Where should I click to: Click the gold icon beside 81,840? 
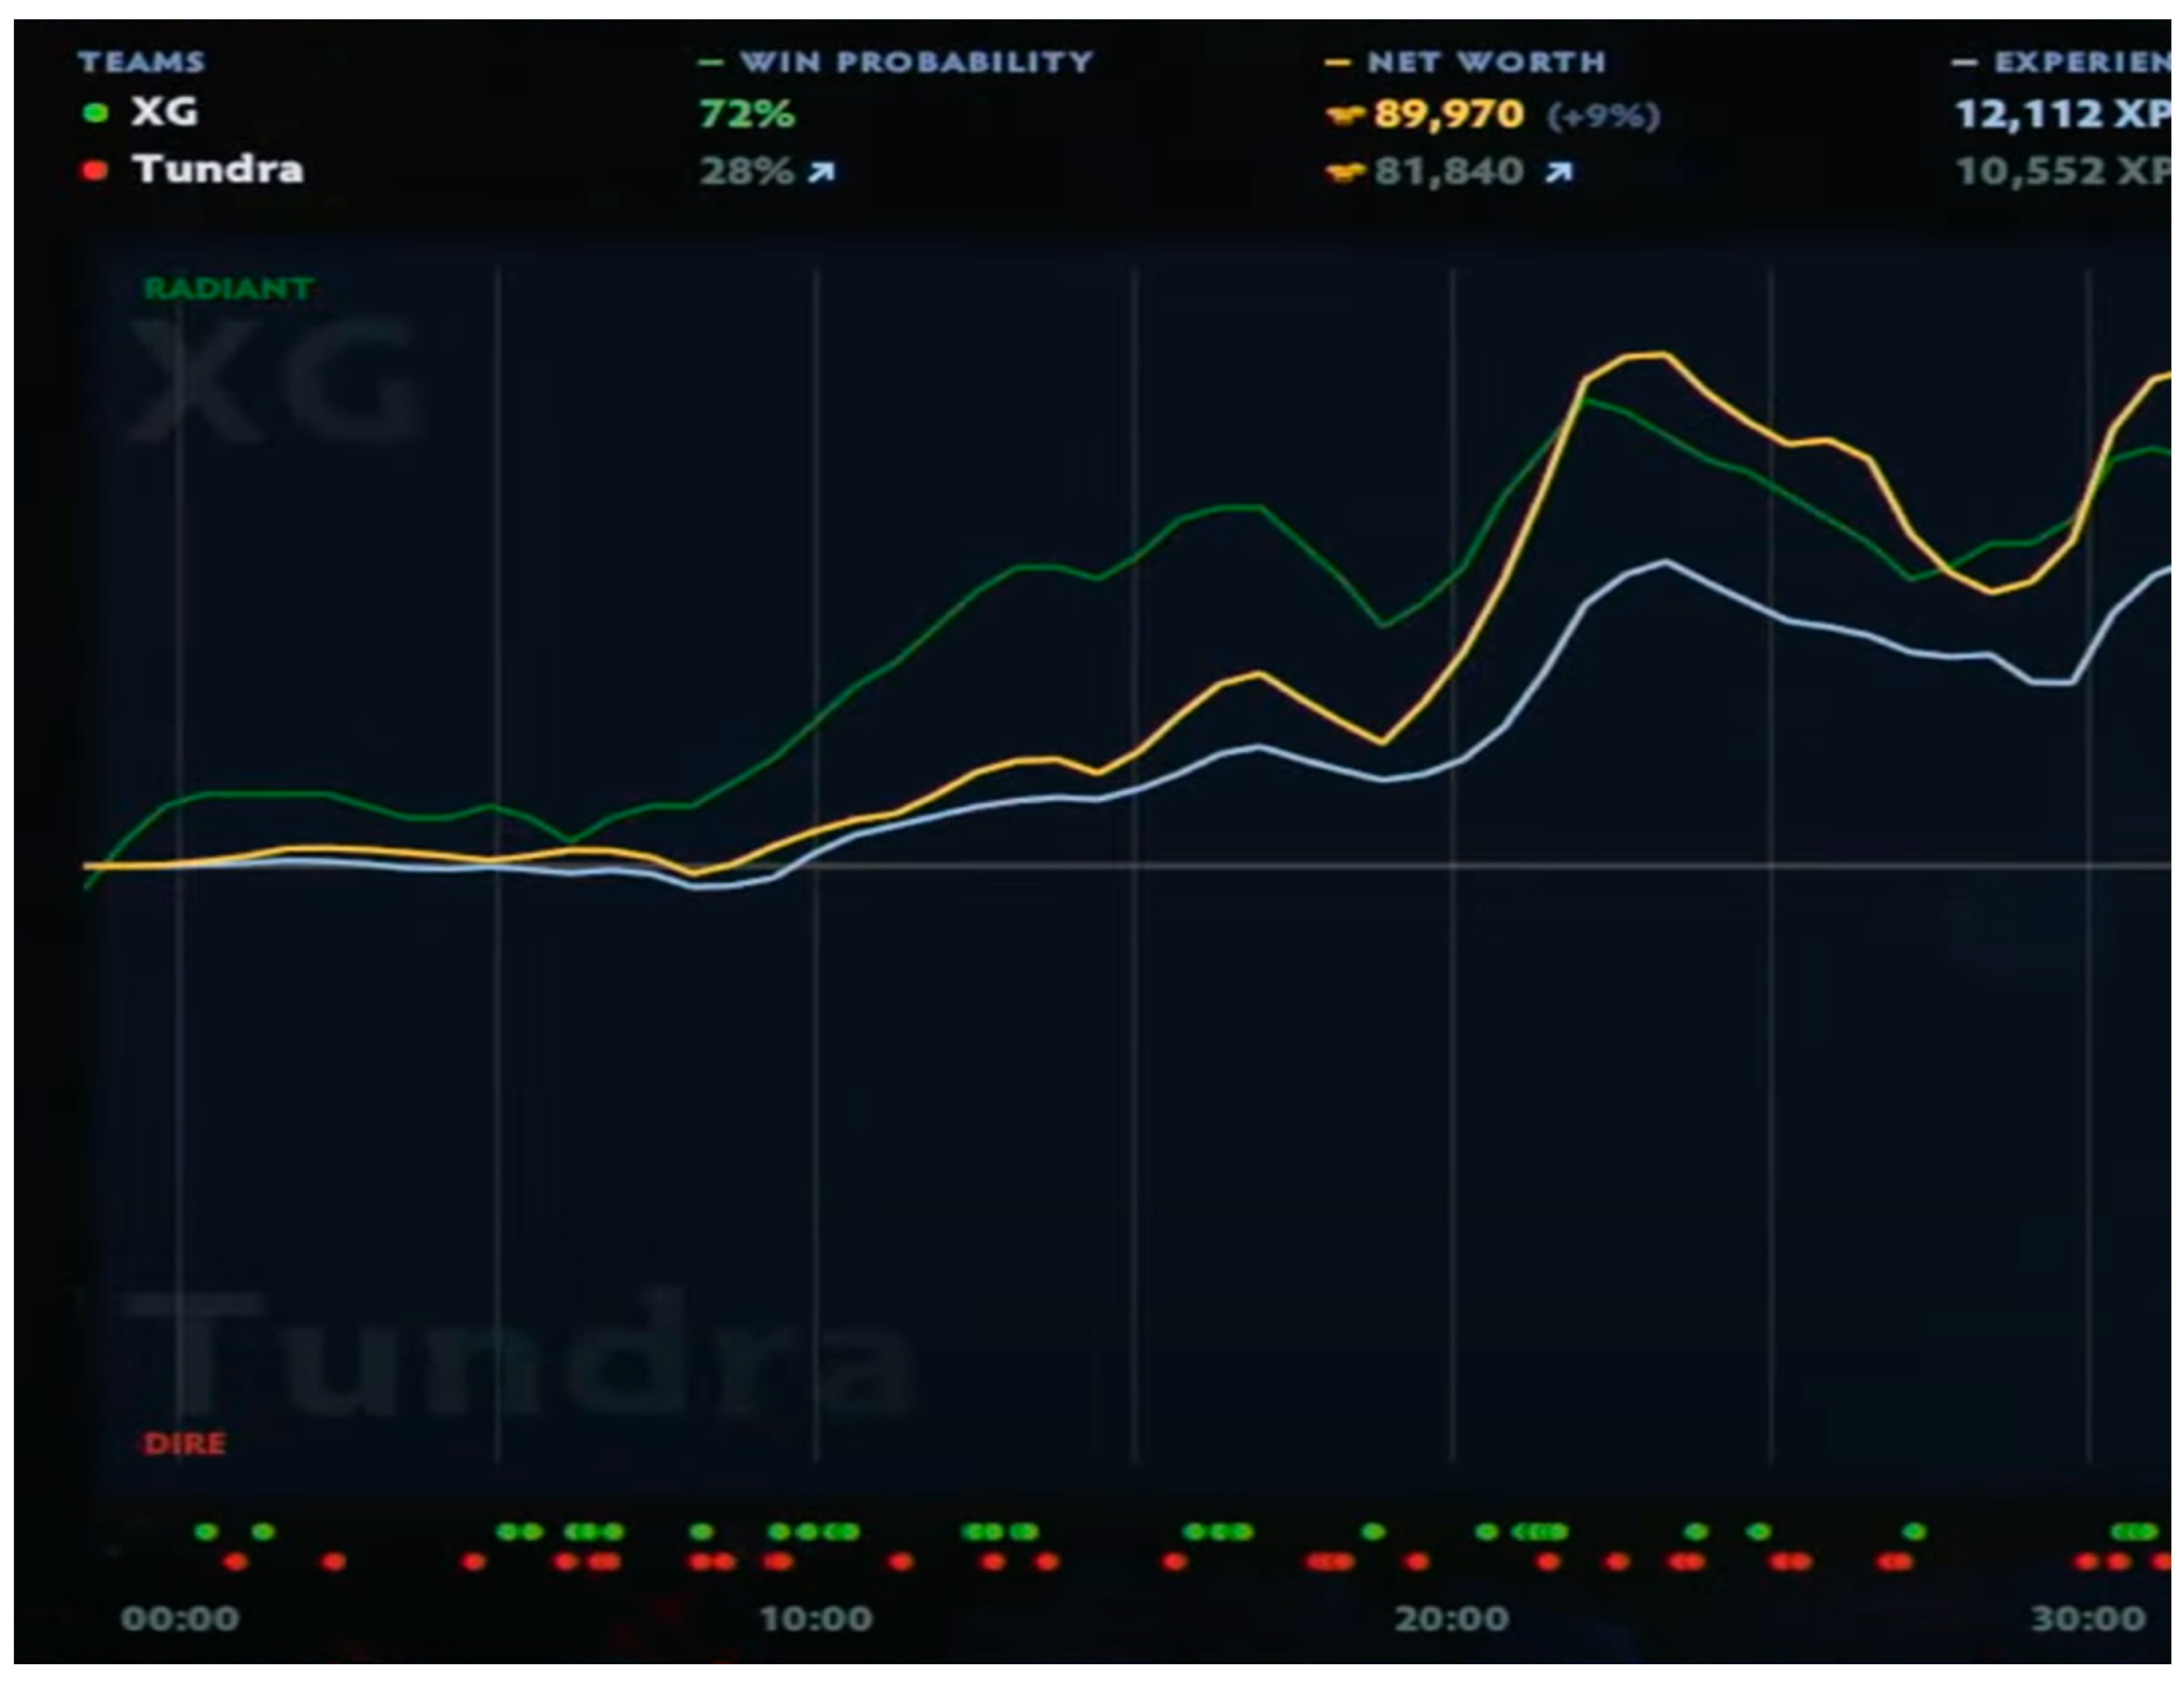pos(1345,173)
